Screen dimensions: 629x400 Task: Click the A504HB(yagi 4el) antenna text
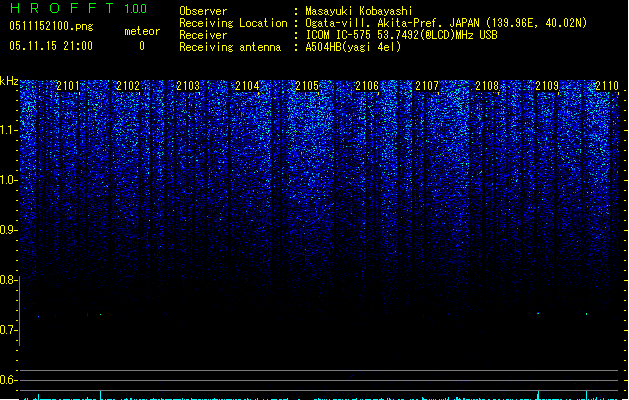(x=353, y=47)
